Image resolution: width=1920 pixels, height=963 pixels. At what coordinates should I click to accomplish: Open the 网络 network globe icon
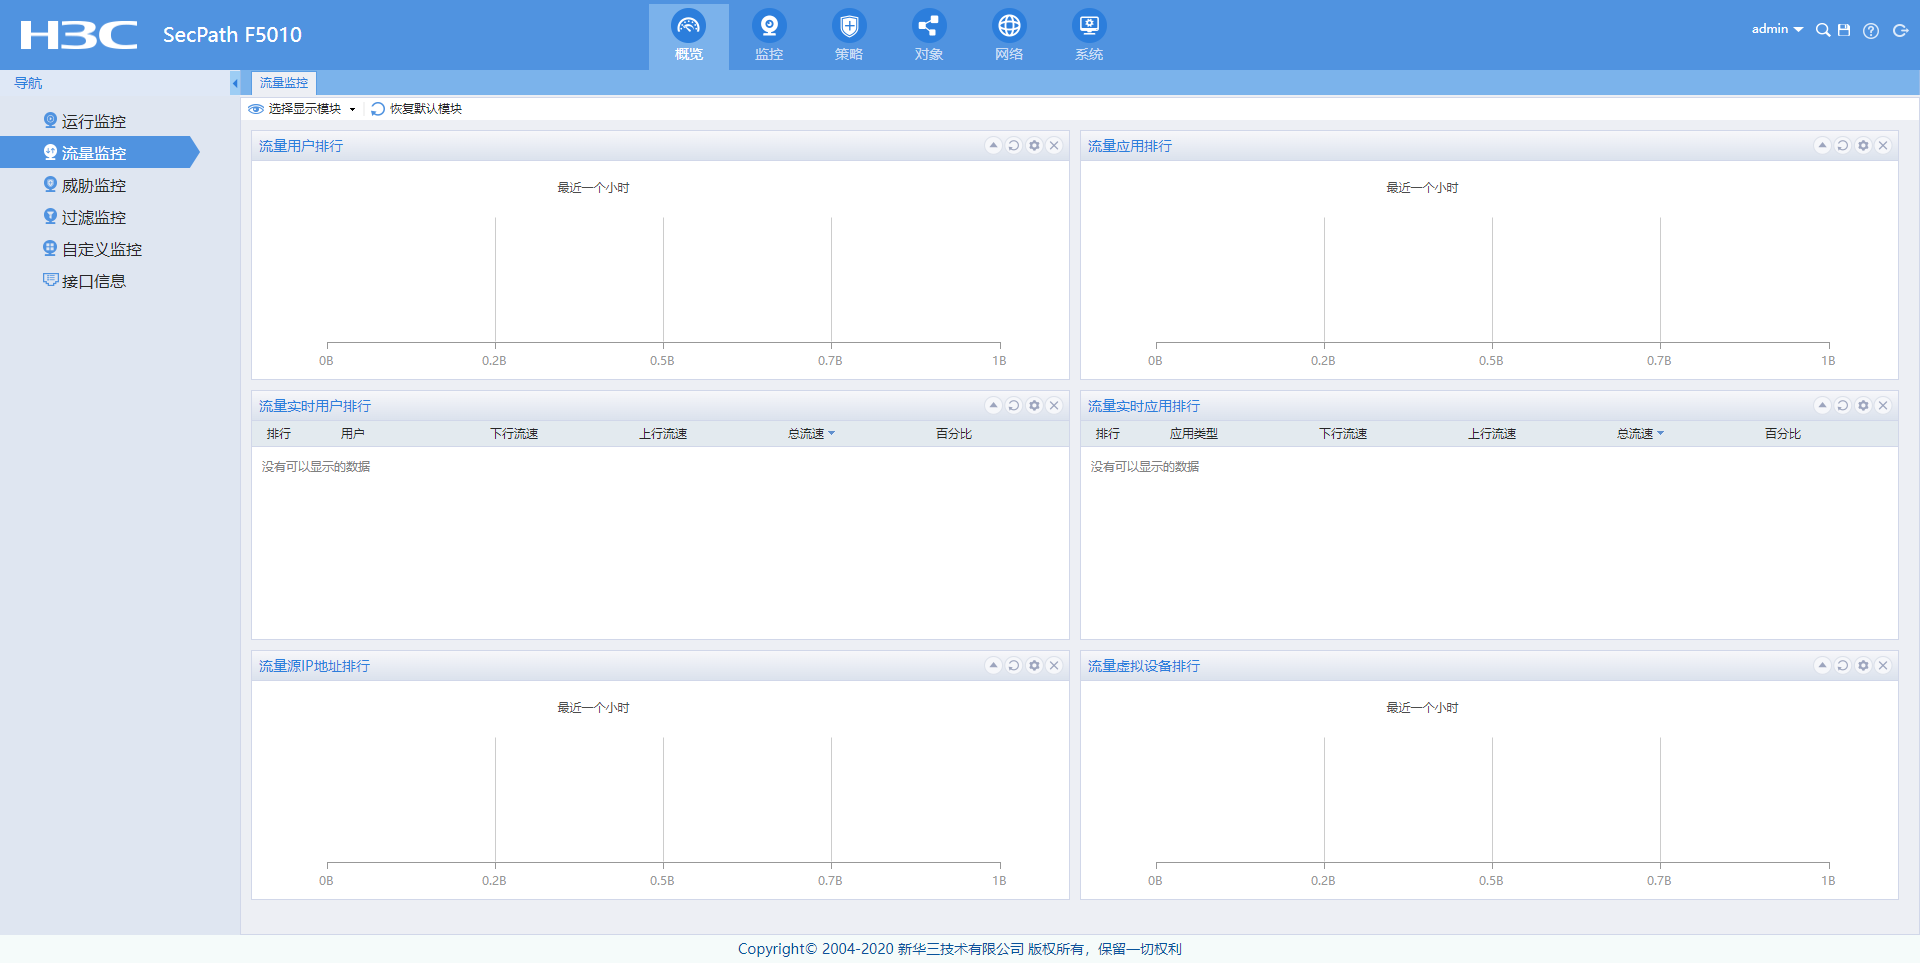tap(1008, 36)
